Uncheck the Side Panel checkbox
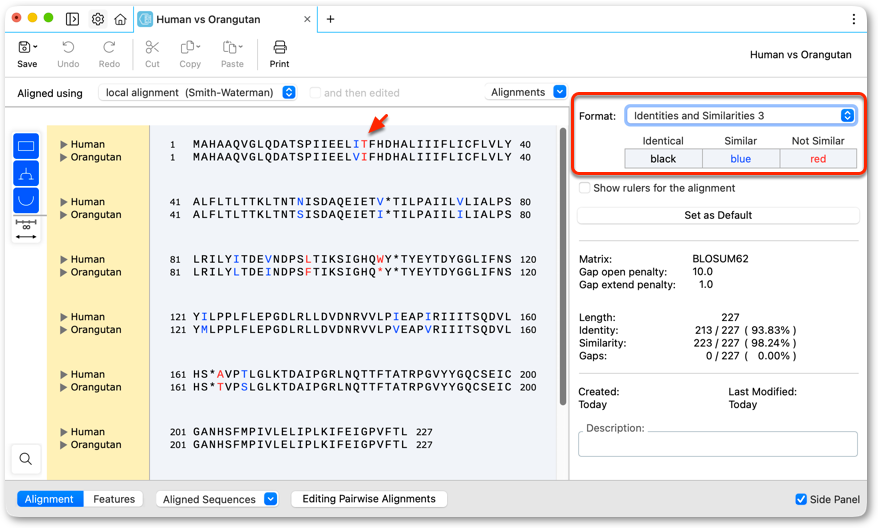 tap(801, 499)
